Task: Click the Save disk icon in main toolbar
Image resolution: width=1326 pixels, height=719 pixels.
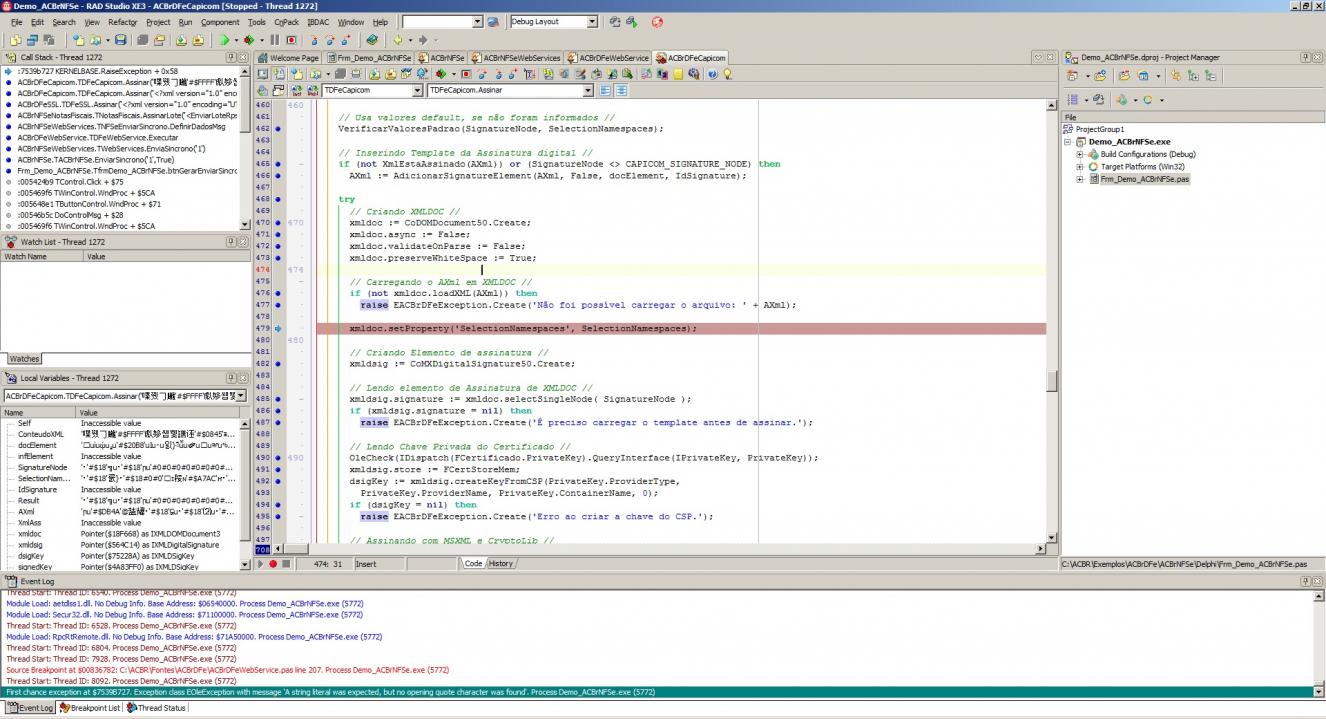Action: tap(120, 40)
